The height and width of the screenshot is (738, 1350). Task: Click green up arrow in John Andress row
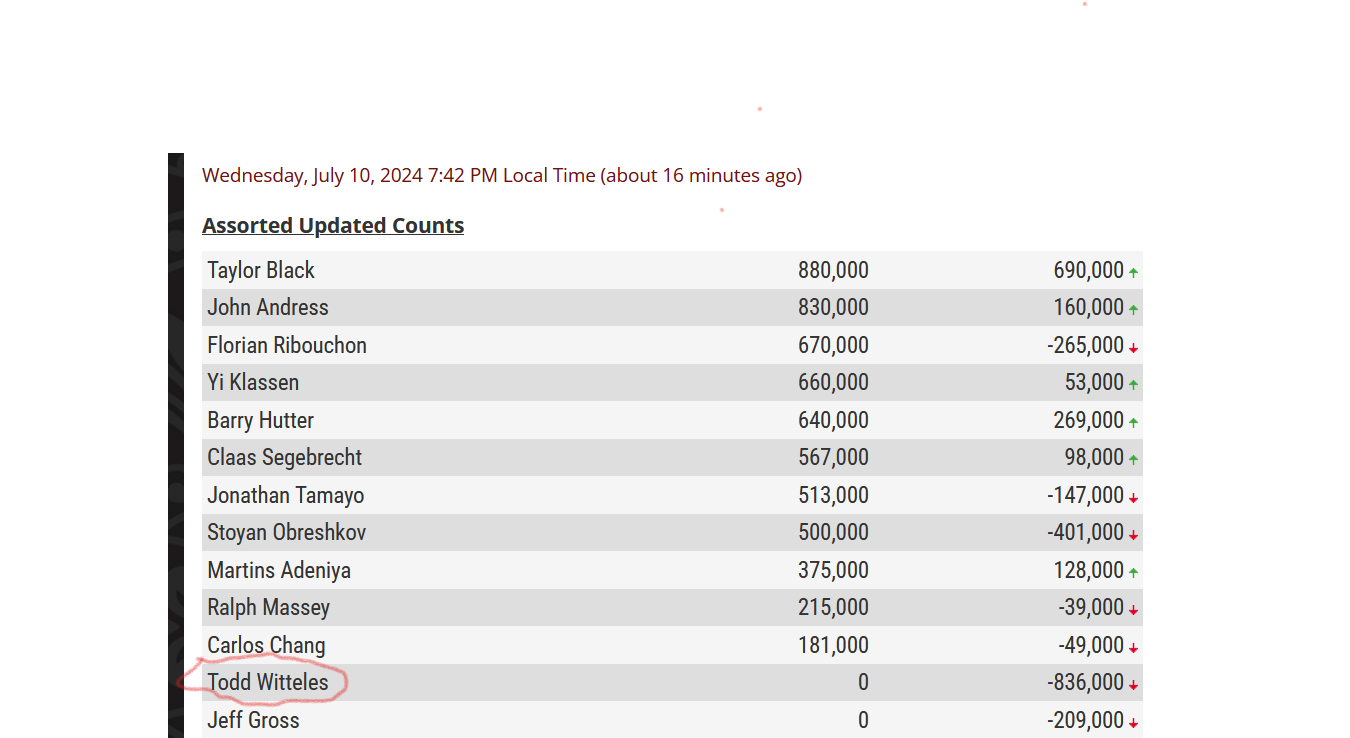pos(1133,310)
